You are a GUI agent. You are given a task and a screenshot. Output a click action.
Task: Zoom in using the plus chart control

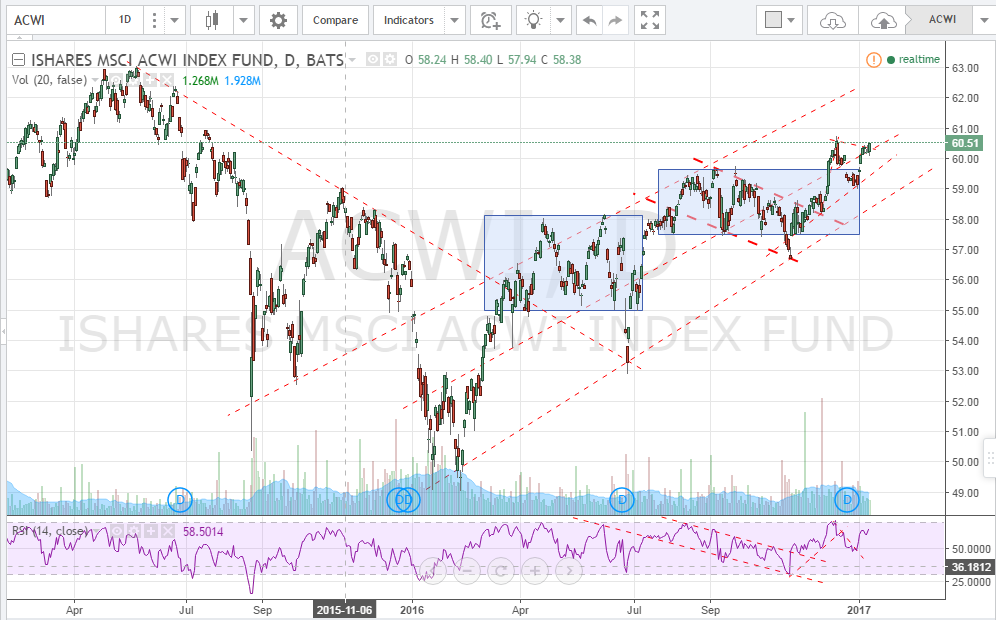535,570
